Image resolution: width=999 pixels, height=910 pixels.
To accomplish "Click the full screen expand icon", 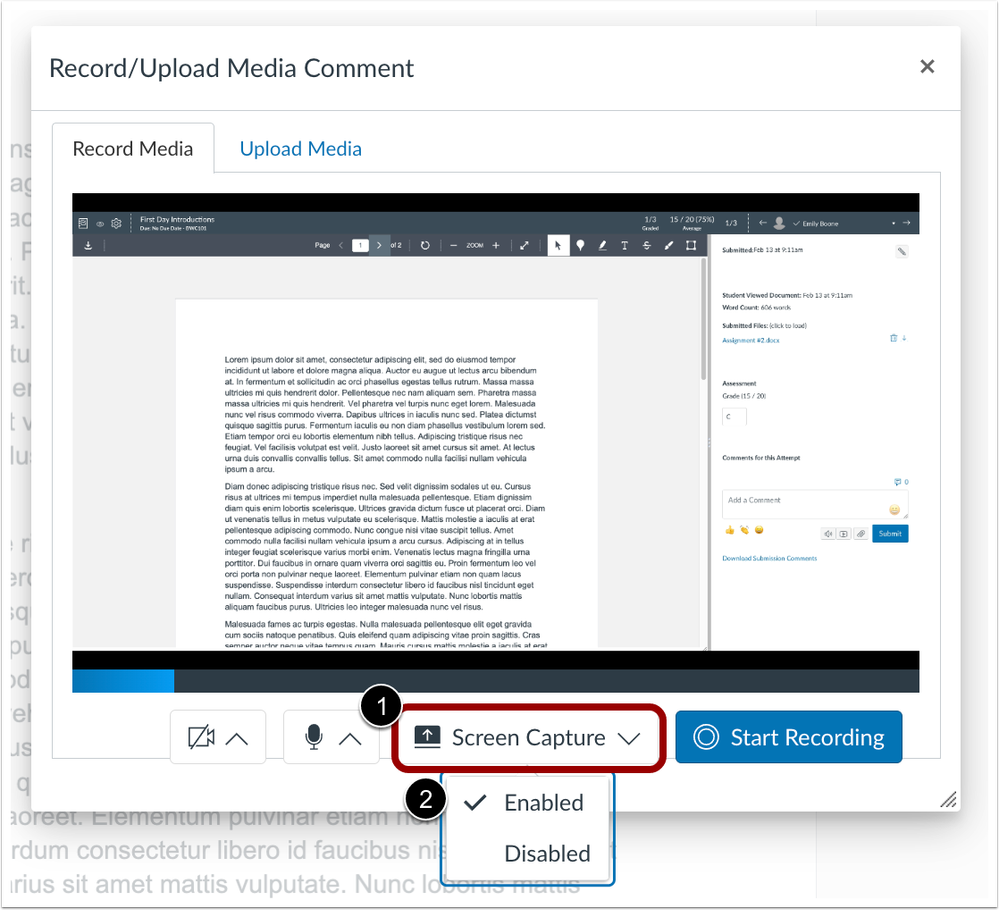I will 524,245.
